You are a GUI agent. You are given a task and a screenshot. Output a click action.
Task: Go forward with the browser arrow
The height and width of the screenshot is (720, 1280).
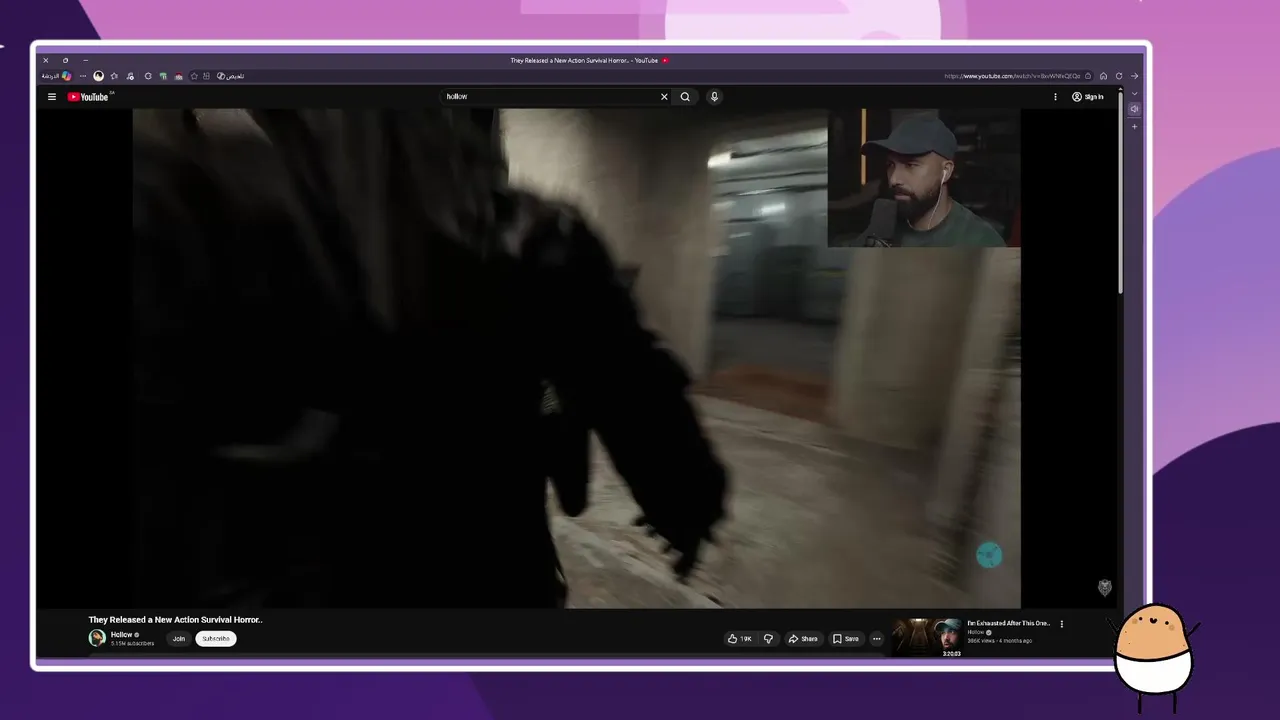(x=1134, y=76)
